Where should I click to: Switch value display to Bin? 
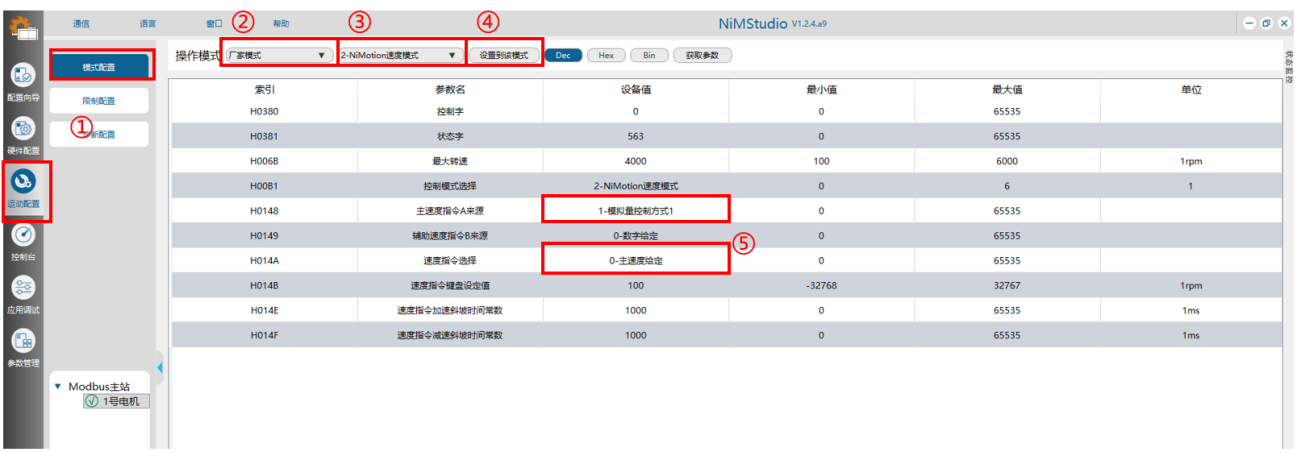point(649,56)
